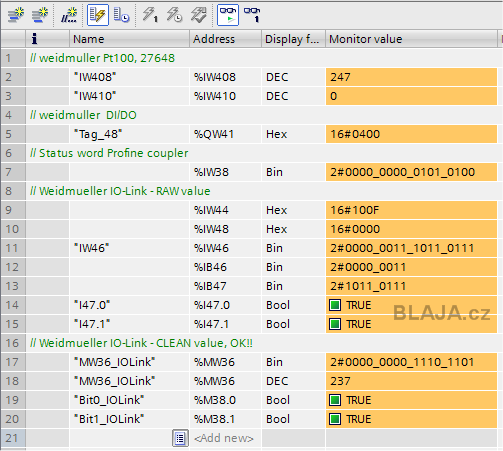Click the Insert comment line icon

pyautogui.click(x=69, y=15)
